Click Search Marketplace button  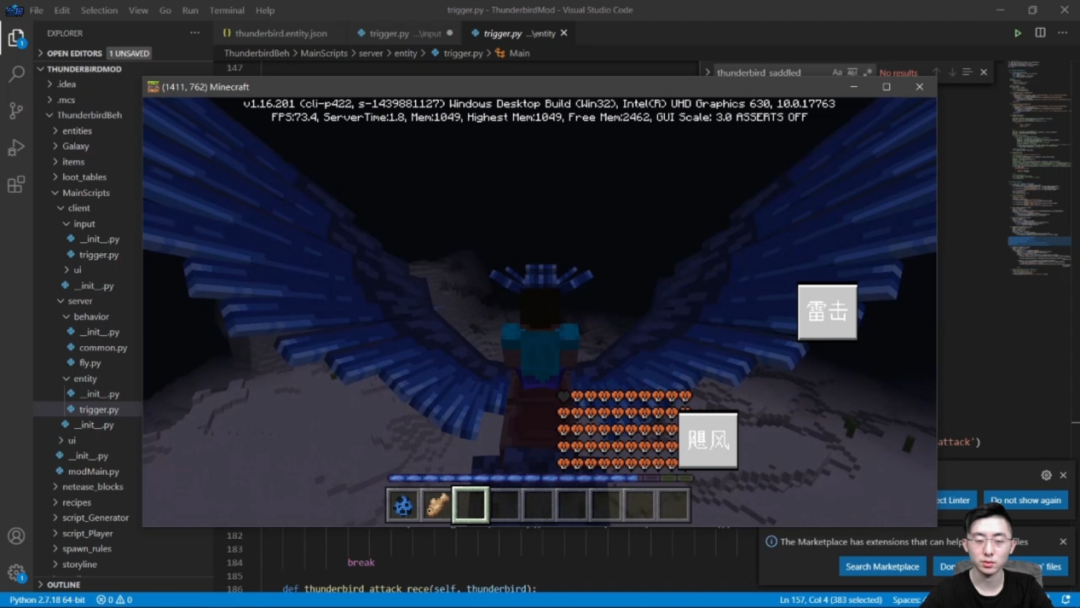[x=882, y=567]
